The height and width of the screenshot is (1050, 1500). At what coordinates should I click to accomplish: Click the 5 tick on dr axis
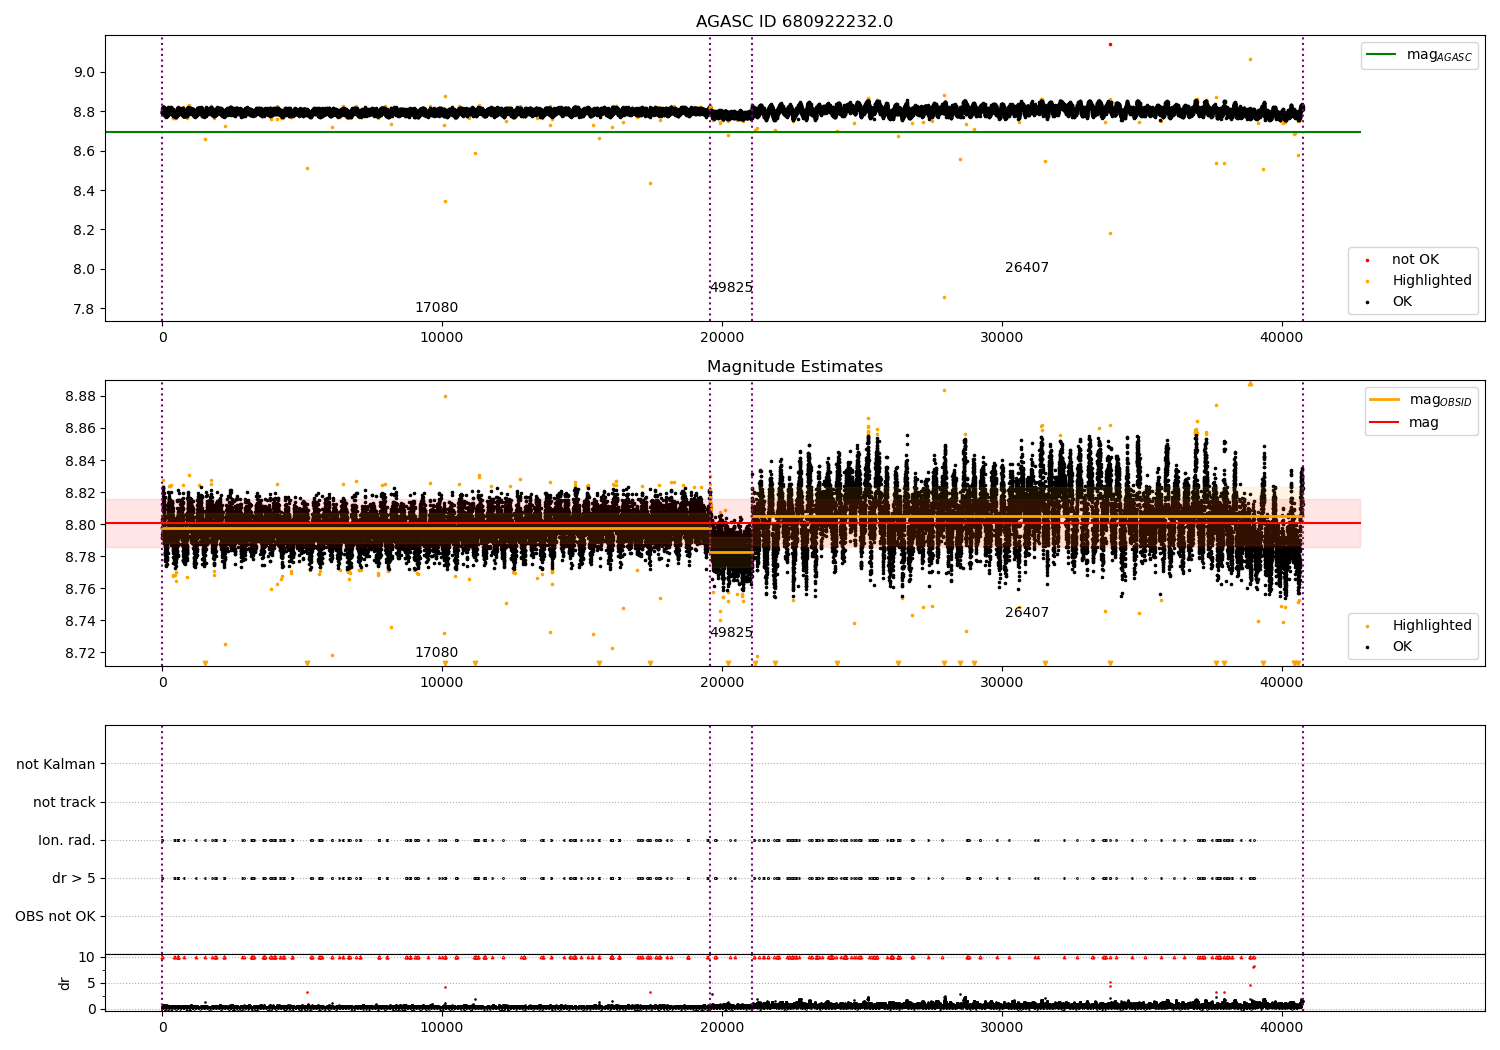point(91,983)
